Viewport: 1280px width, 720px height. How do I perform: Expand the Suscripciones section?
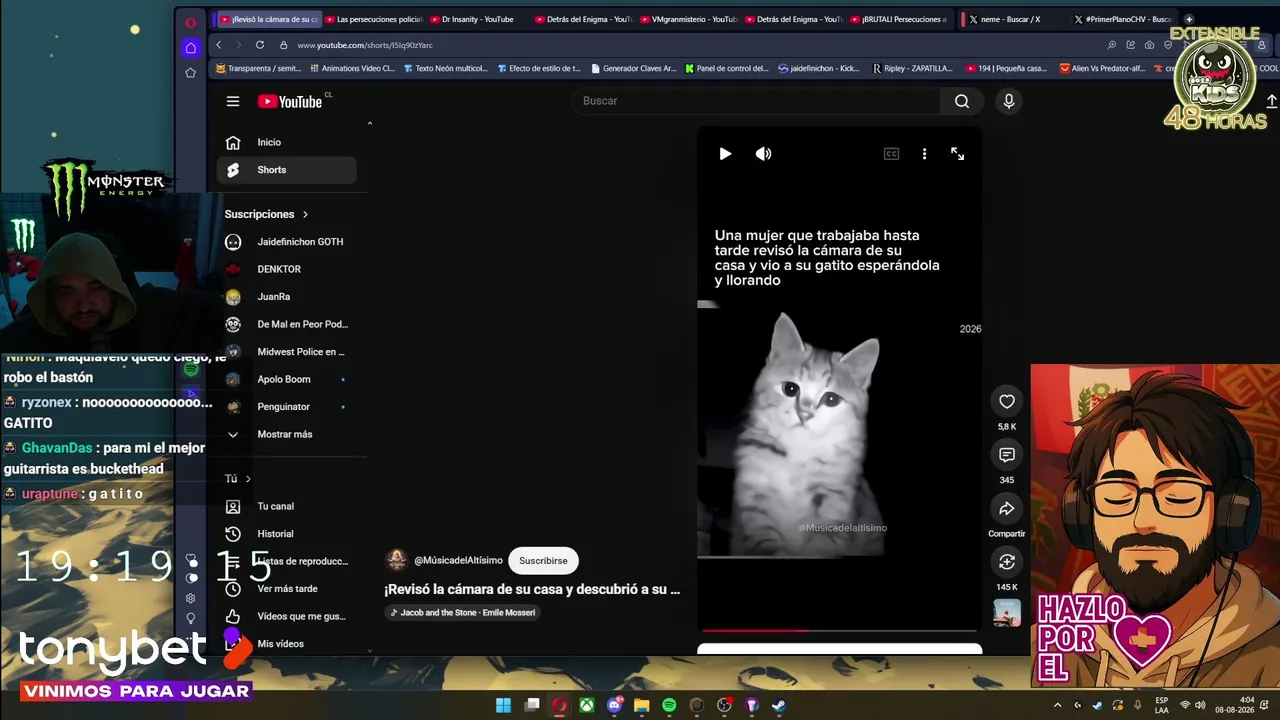267,214
